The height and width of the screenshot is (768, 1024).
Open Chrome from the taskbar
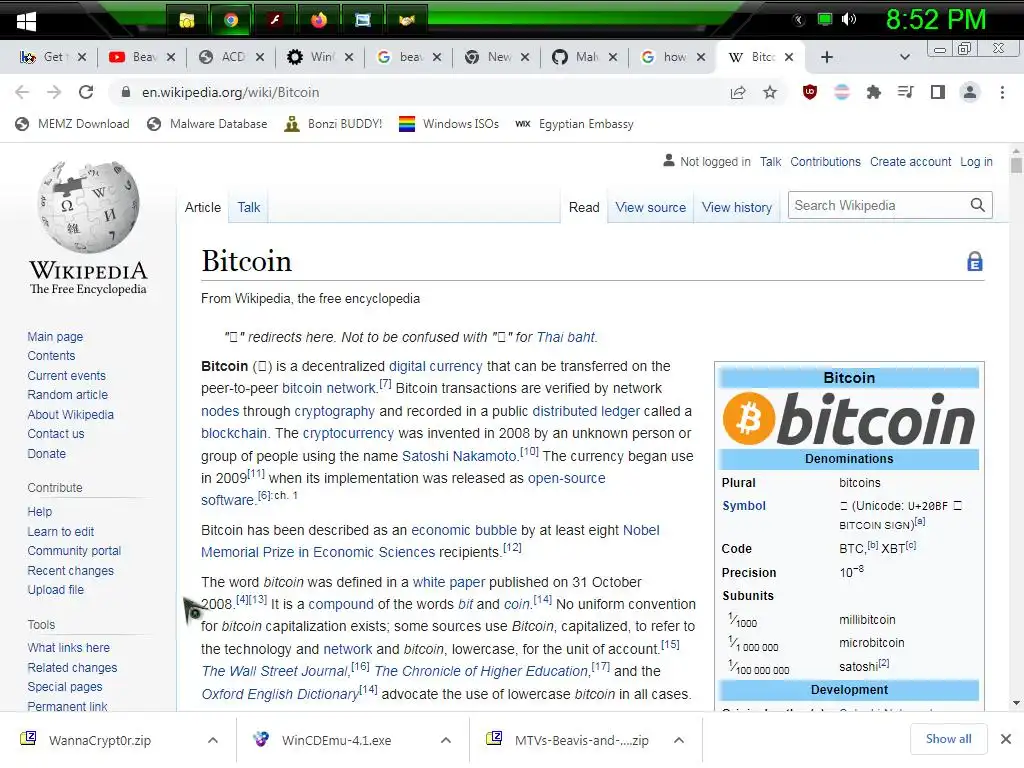click(x=231, y=21)
